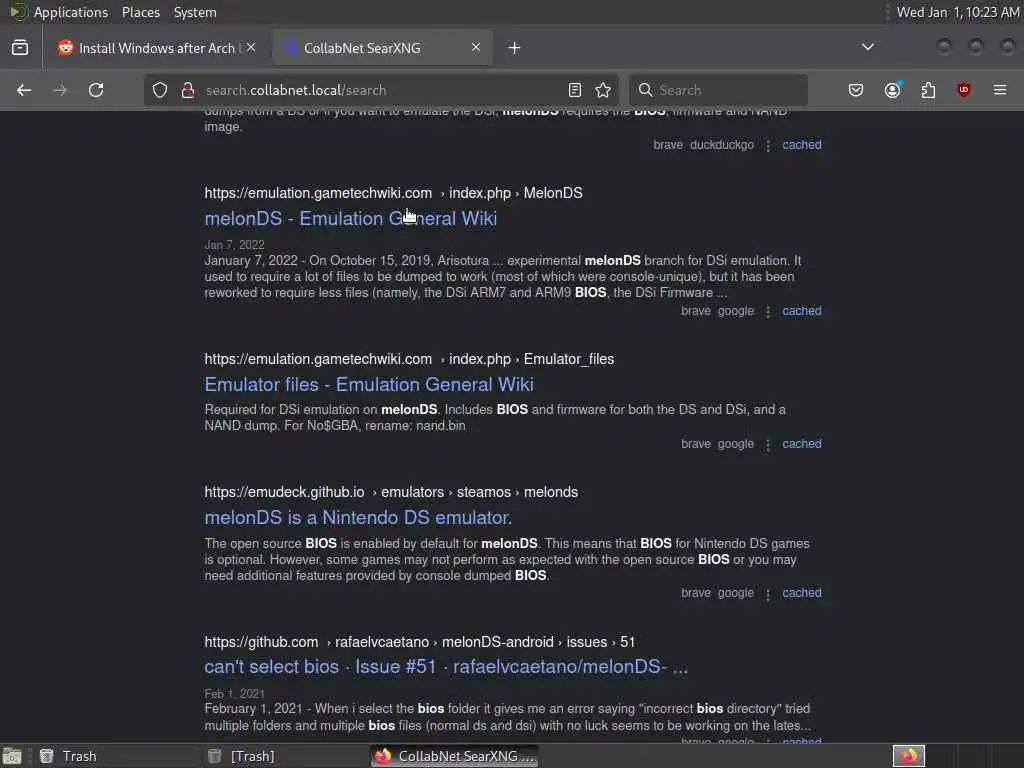Open Emulator files - Emulation General Wiki
Screen dimensions: 1024x768
click(x=369, y=384)
